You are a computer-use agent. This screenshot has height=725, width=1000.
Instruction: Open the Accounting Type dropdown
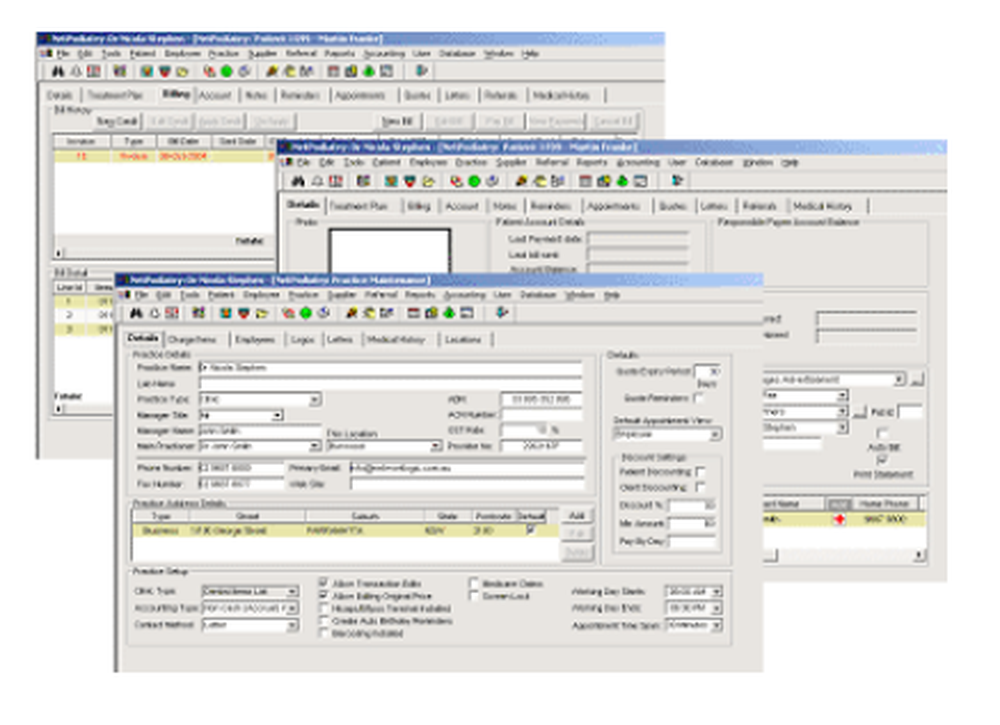[x=292, y=608]
